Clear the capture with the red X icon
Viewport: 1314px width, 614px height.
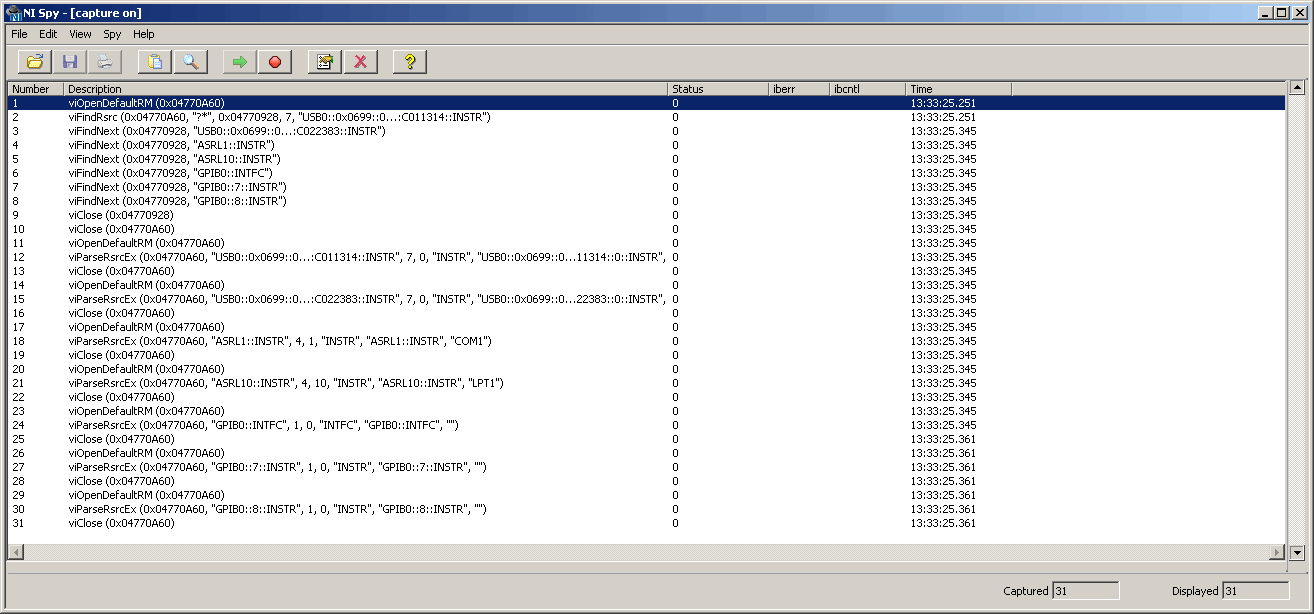click(360, 62)
